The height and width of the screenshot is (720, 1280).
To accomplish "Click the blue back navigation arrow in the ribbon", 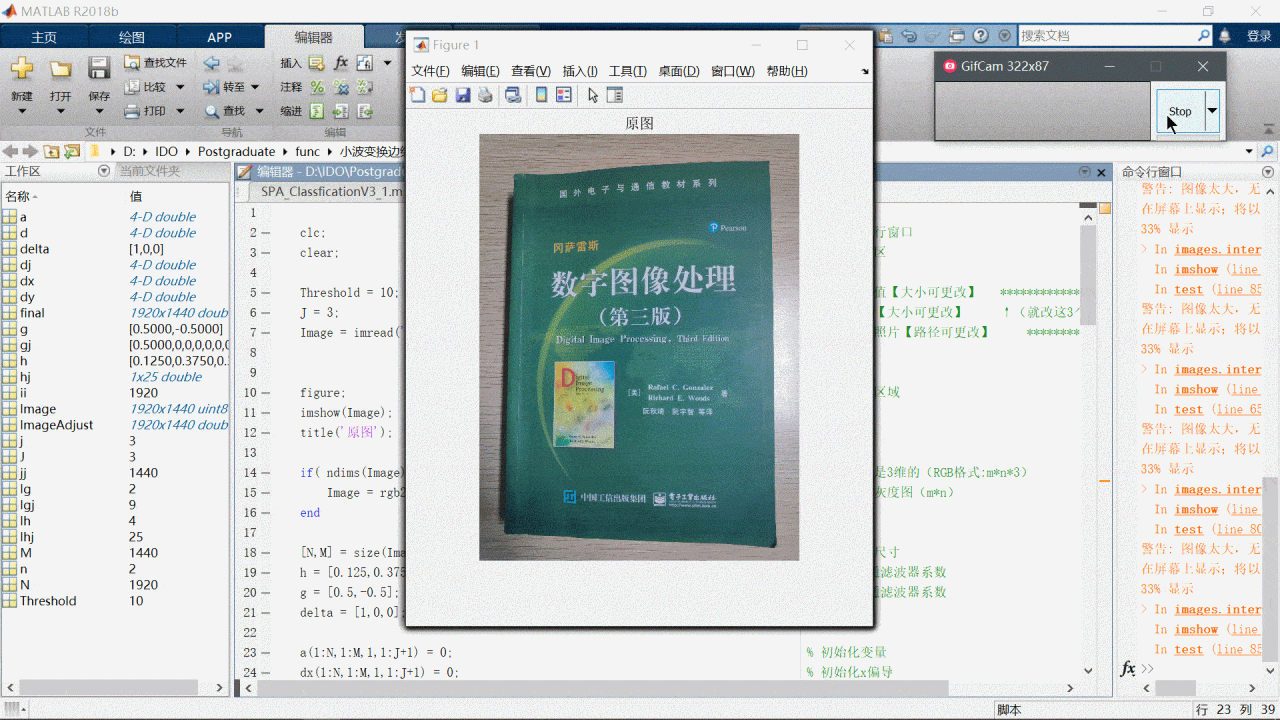I will (211, 62).
